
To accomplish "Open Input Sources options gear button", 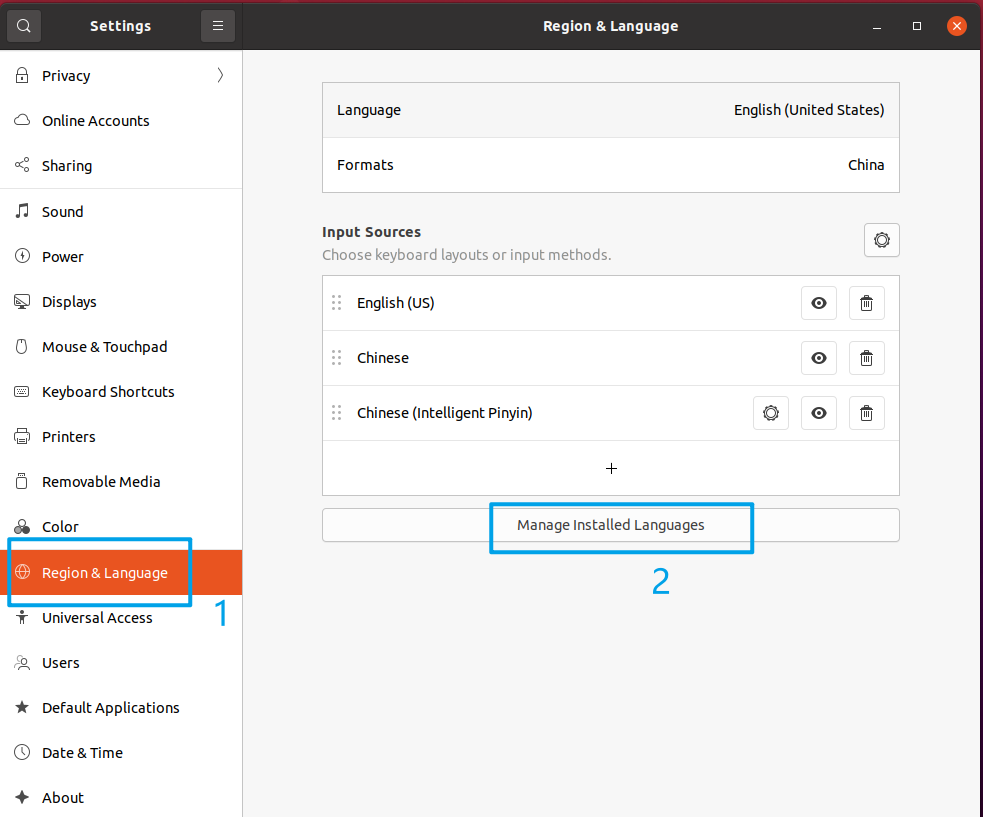I will pyautogui.click(x=881, y=240).
